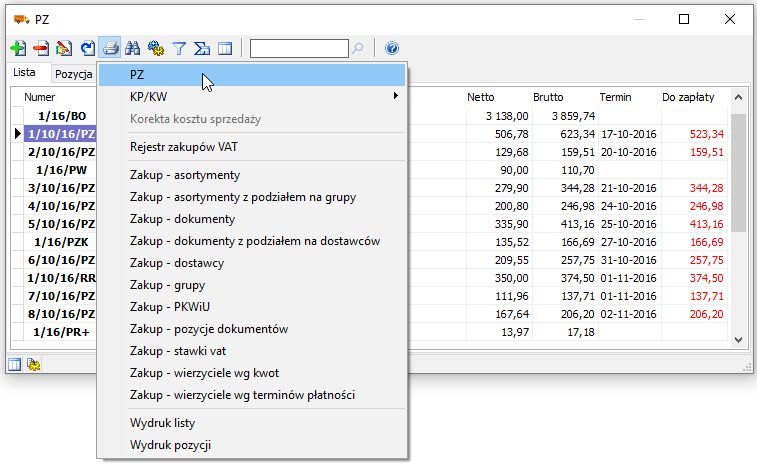Click the yellow gears icon in status bar
757x465 pixels.
click(x=34, y=365)
